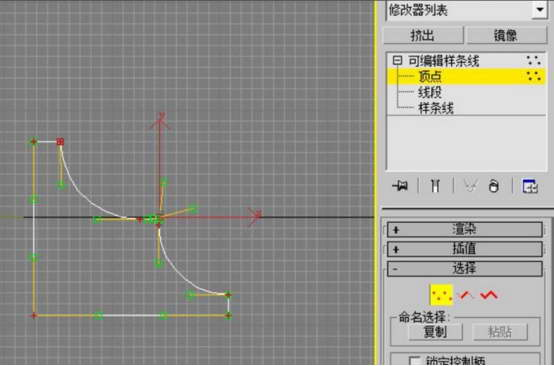Collapse the 选择 rollout
The height and width of the screenshot is (366, 554).
pos(465,268)
